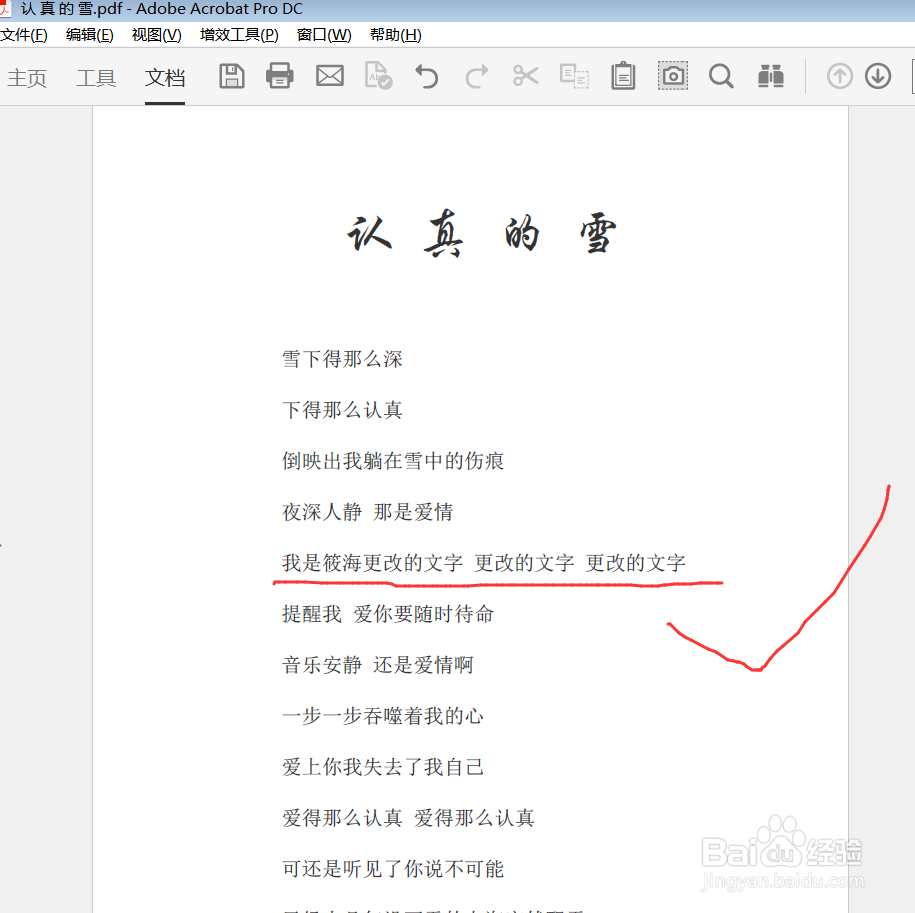Go to next page down arrow
The width and height of the screenshot is (915, 913).
click(878, 76)
